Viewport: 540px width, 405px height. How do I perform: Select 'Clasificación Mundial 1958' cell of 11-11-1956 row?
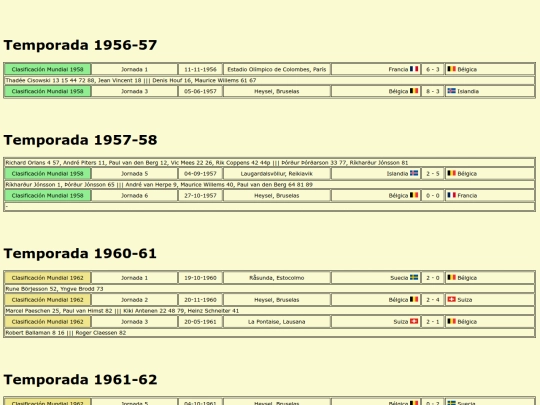(48, 69)
